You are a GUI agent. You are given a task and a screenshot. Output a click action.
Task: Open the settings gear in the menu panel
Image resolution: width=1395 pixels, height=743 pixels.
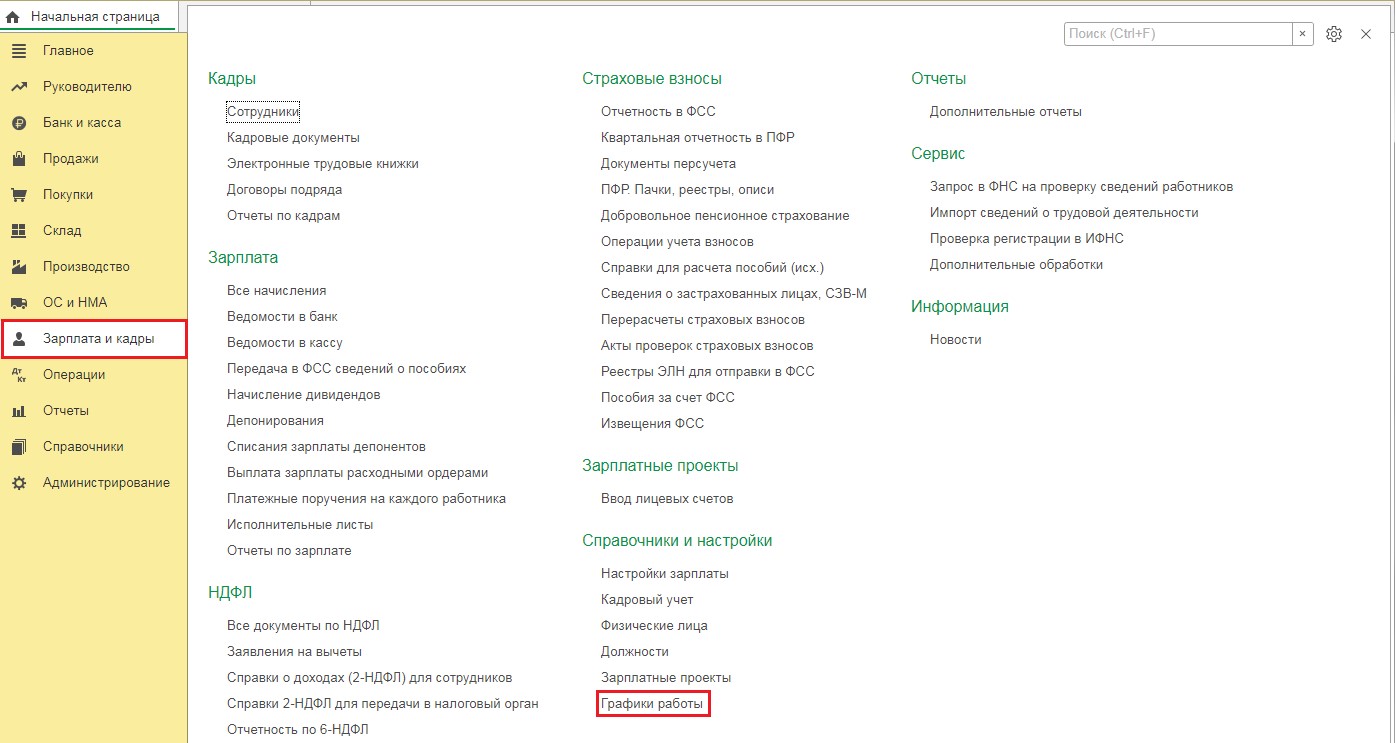pos(1333,34)
